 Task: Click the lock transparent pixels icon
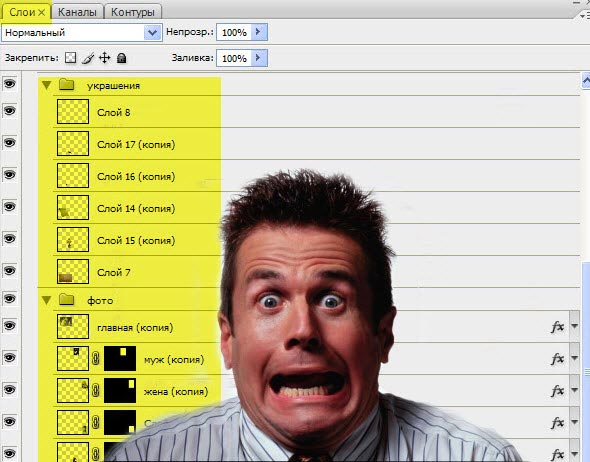point(70,58)
